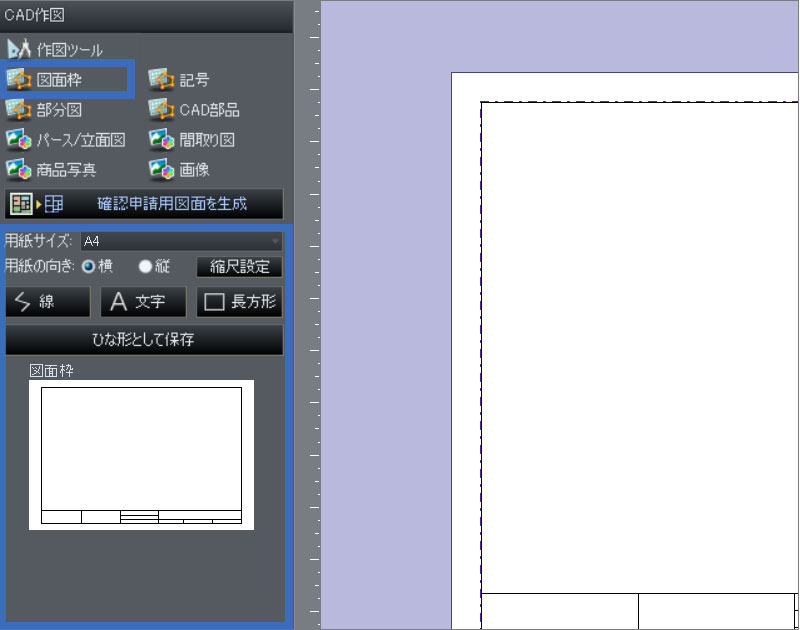Activate the 文字 text tool button
This screenshot has height=630, width=800.
(x=142, y=301)
